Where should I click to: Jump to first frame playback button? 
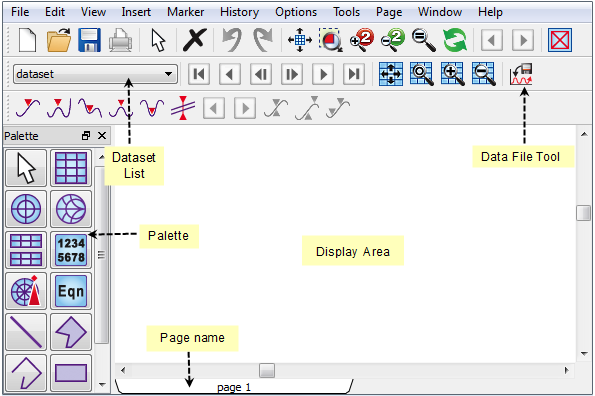[x=199, y=74]
